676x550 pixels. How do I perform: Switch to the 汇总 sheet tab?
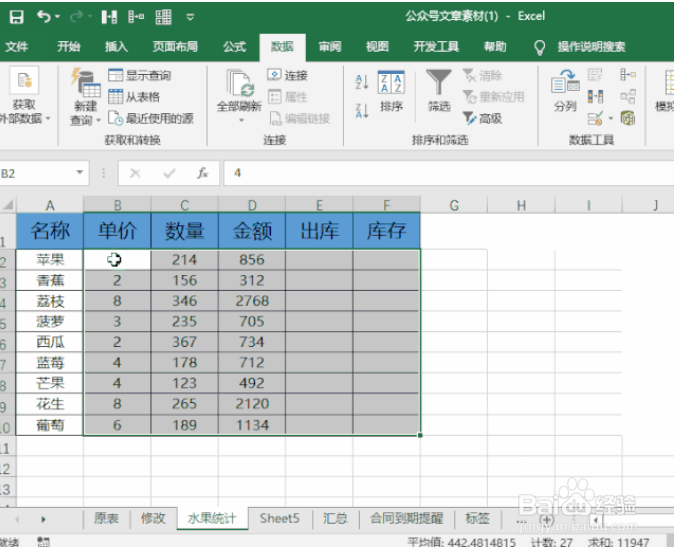(335, 519)
